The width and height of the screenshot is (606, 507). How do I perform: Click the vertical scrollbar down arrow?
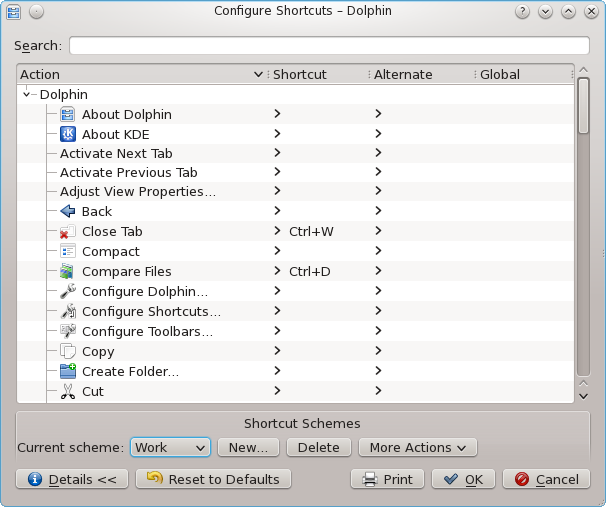click(583, 396)
